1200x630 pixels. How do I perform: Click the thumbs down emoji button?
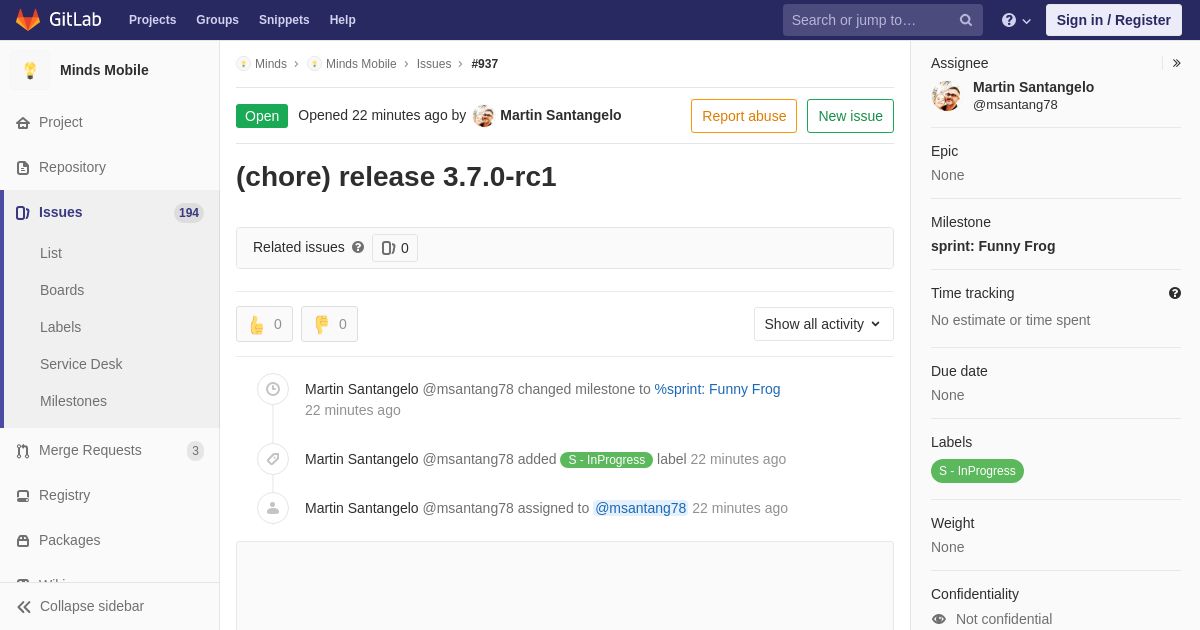pyautogui.click(x=329, y=324)
